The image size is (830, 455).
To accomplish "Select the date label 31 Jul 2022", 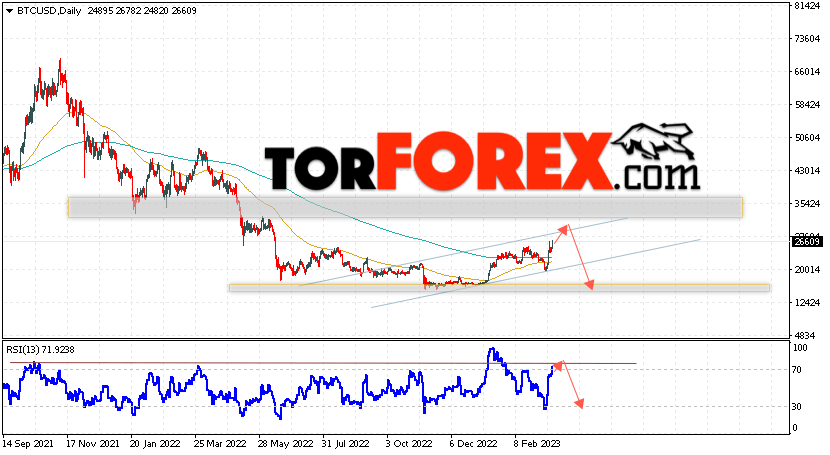I will (346, 443).
